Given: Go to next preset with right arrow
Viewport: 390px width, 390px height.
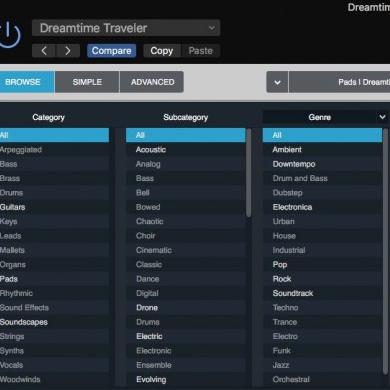Looking at the screenshot, I should pyautogui.click(x=68, y=51).
